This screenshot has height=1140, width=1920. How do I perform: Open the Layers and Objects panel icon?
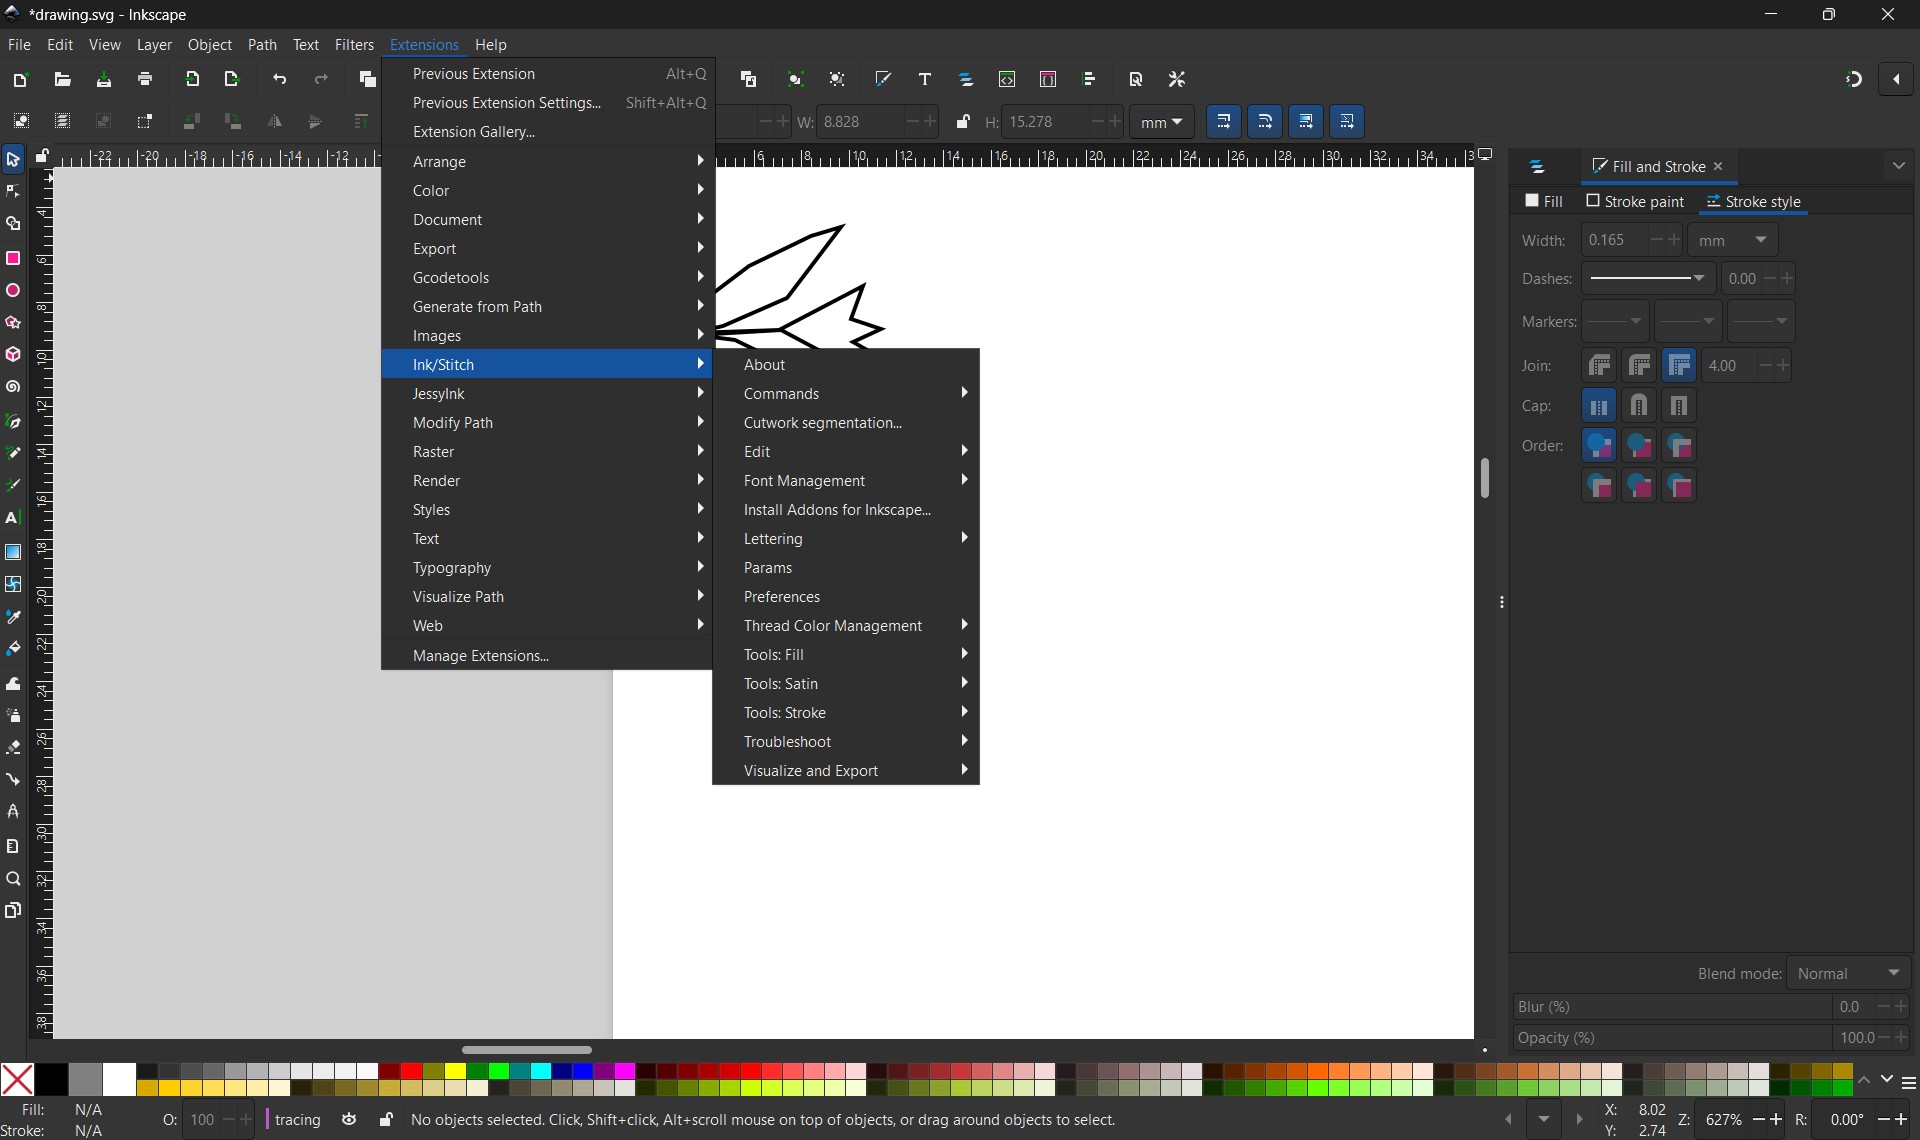pyautogui.click(x=966, y=79)
